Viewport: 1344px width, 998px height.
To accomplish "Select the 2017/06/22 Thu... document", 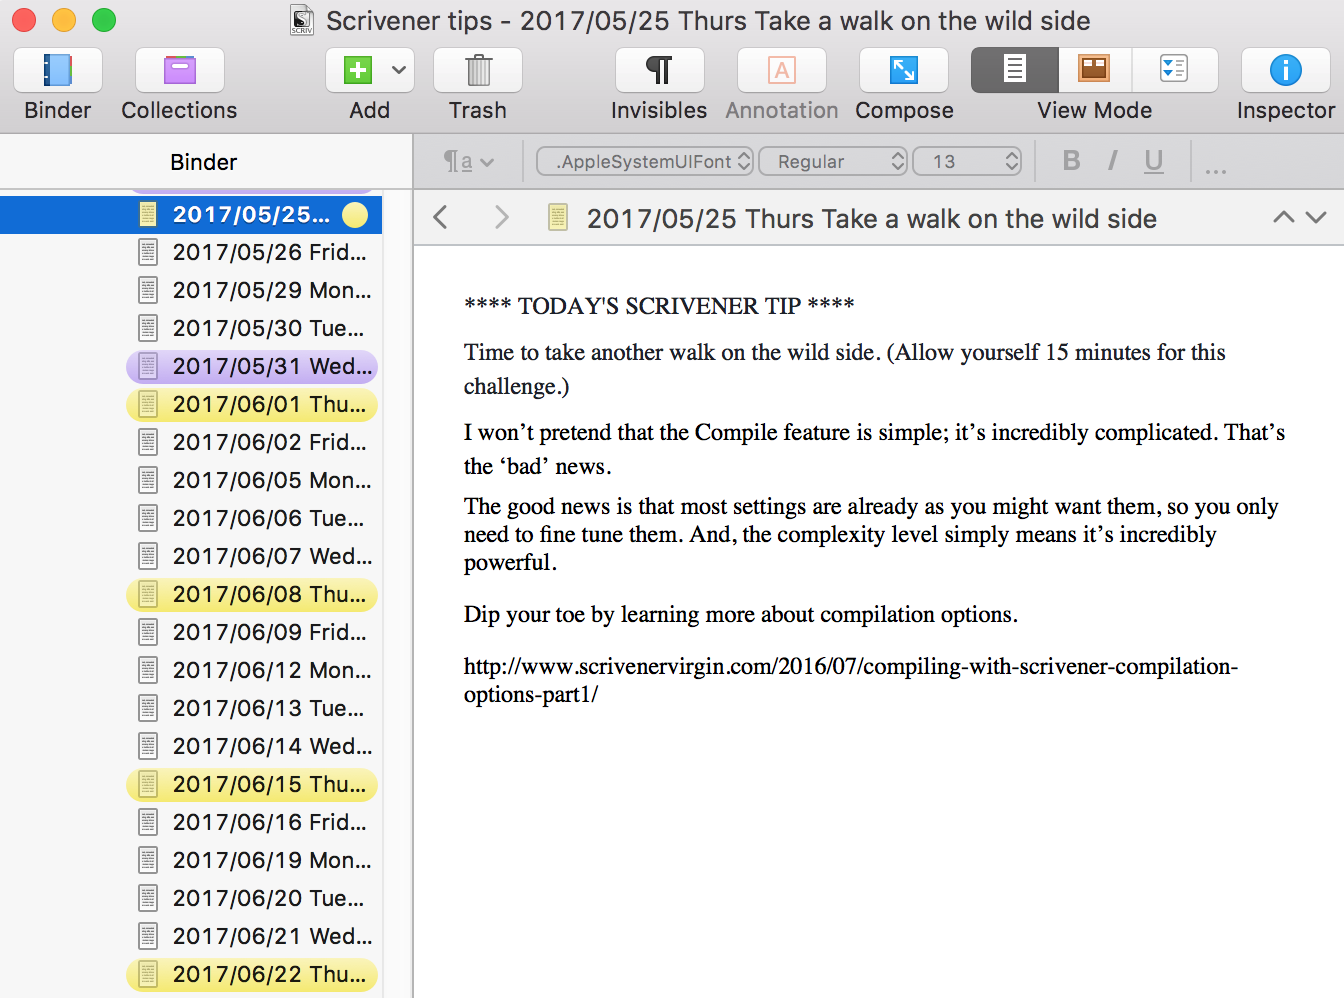I will point(252,974).
